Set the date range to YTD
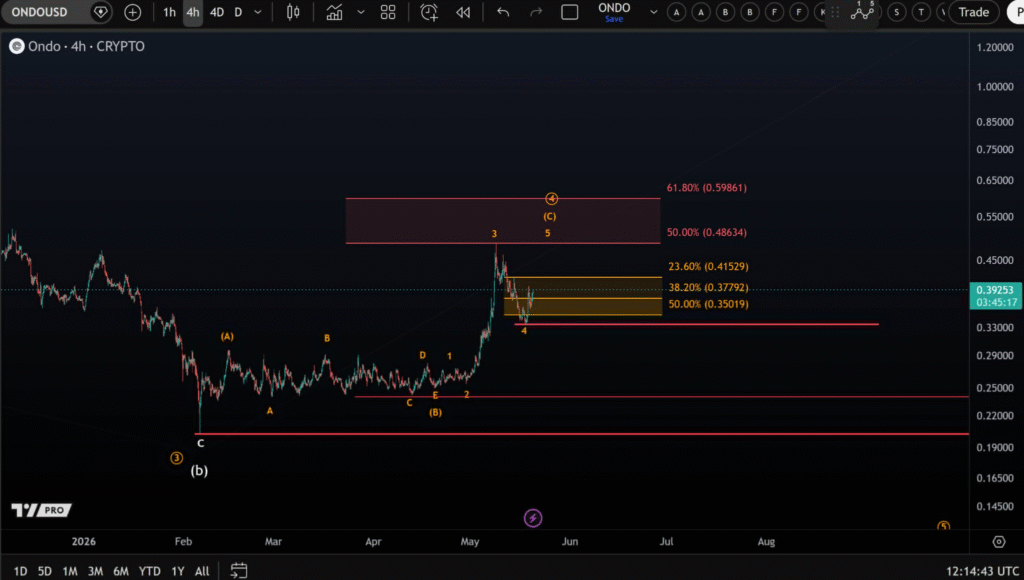Image resolution: width=1024 pixels, height=580 pixels. [150, 571]
